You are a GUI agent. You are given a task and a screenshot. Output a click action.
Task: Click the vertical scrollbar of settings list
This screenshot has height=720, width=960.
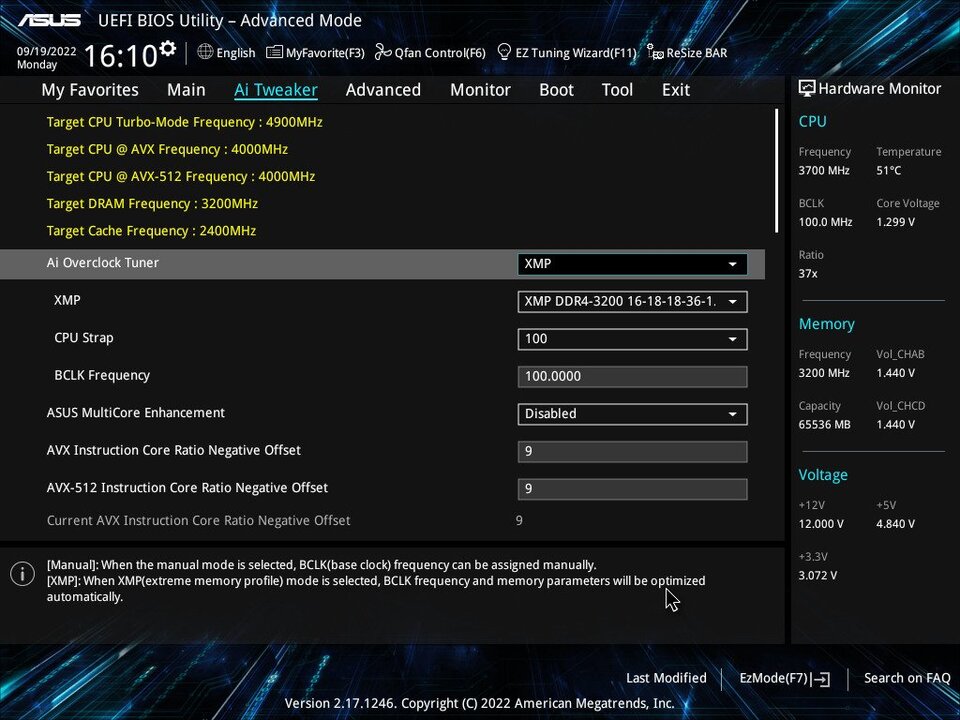[x=777, y=170]
